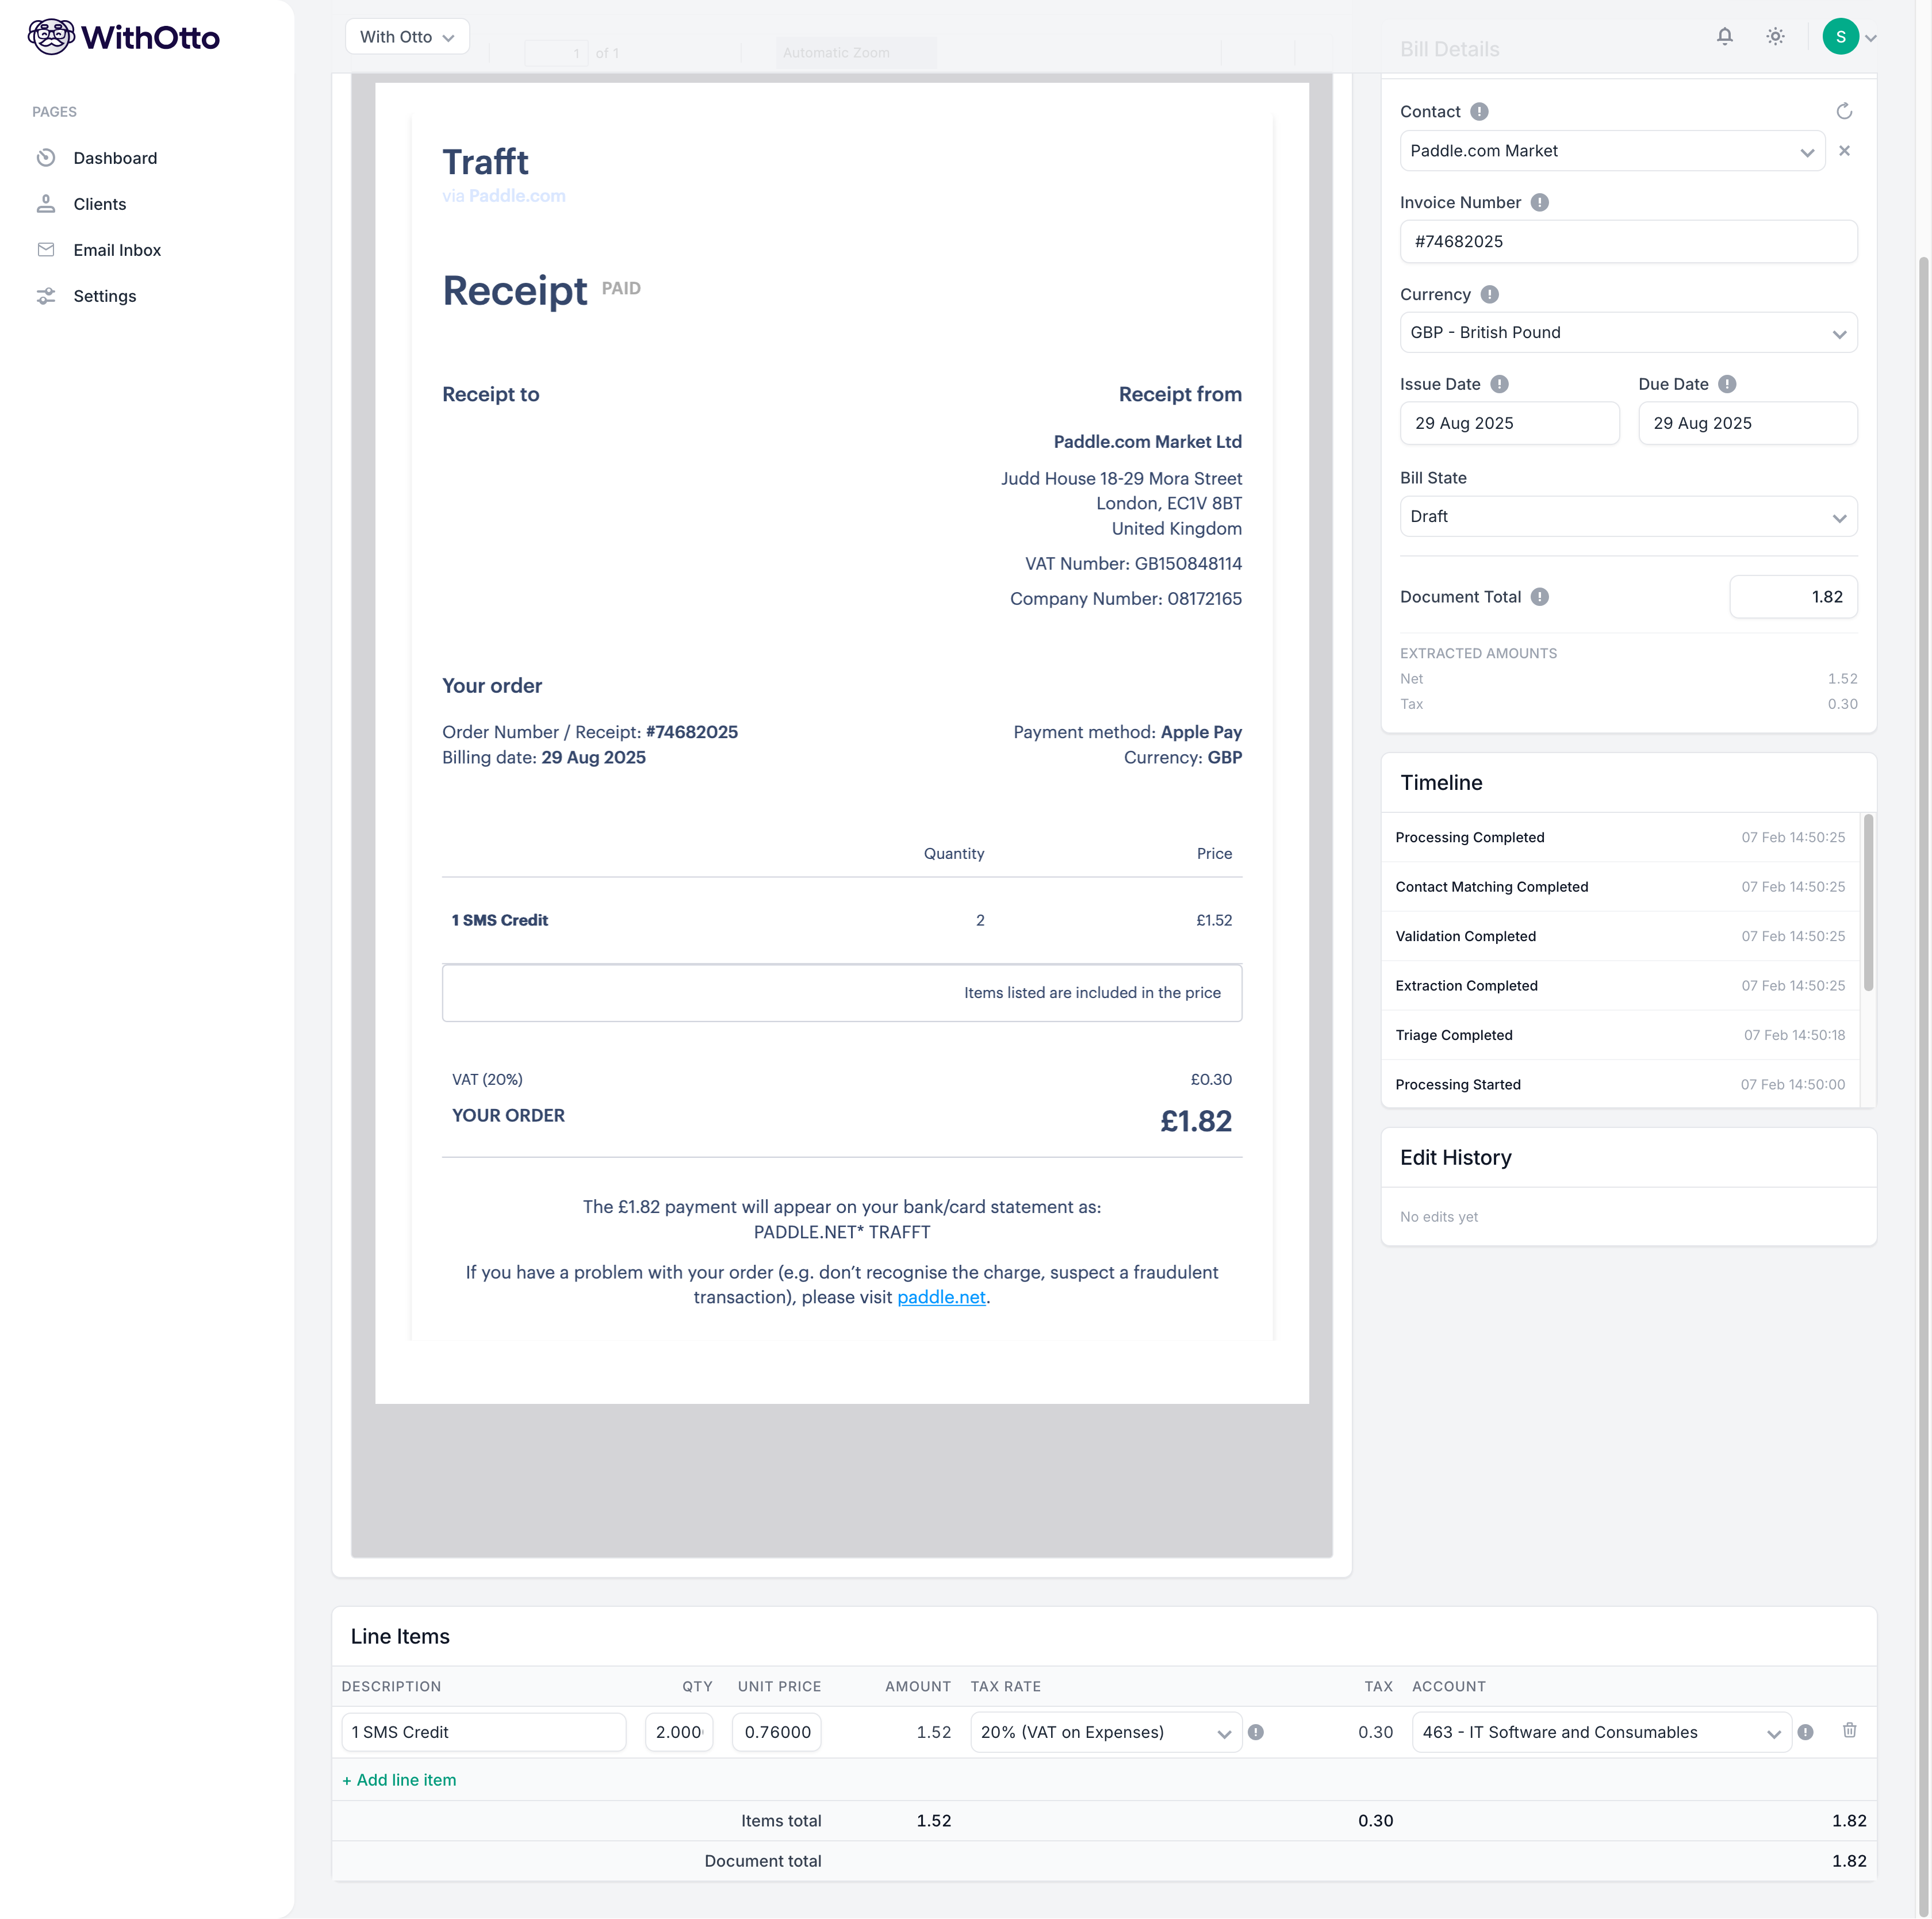Open the notifications bell
Screen dimensions: 1932x1919
(1725, 37)
